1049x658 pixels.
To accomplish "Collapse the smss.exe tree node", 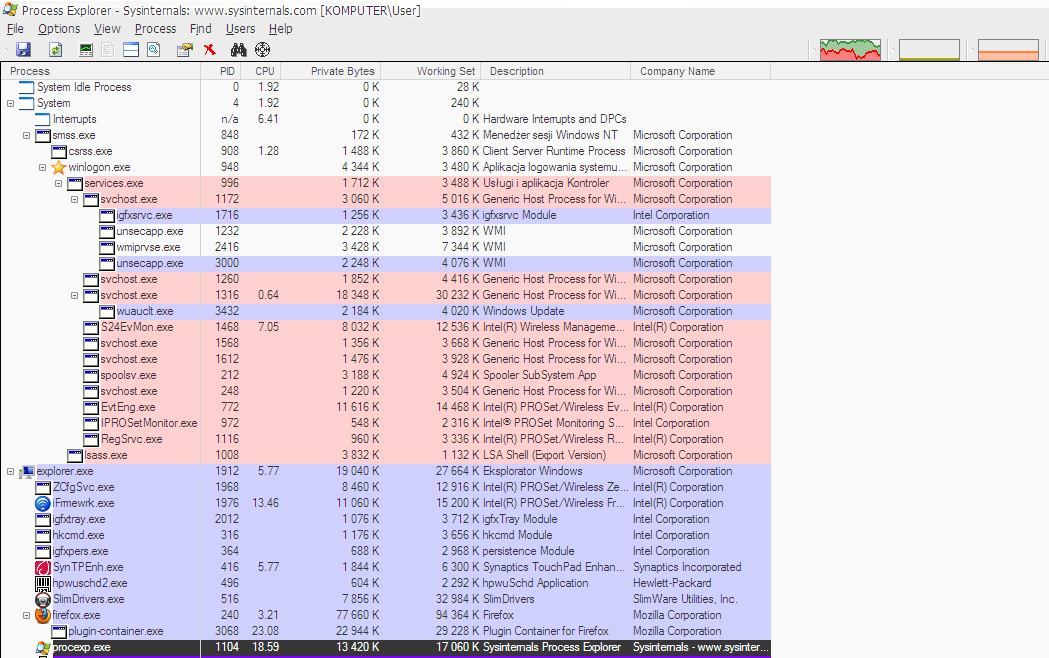I will click(x=27, y=136).
